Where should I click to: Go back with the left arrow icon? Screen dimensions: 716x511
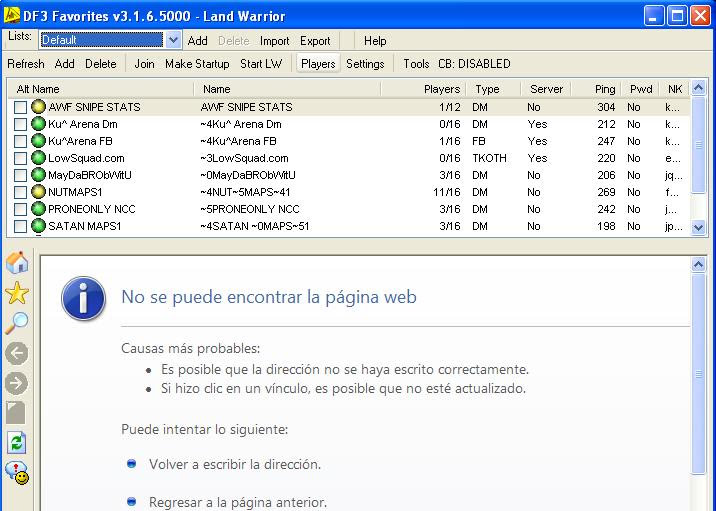click(x=17, y=353)
